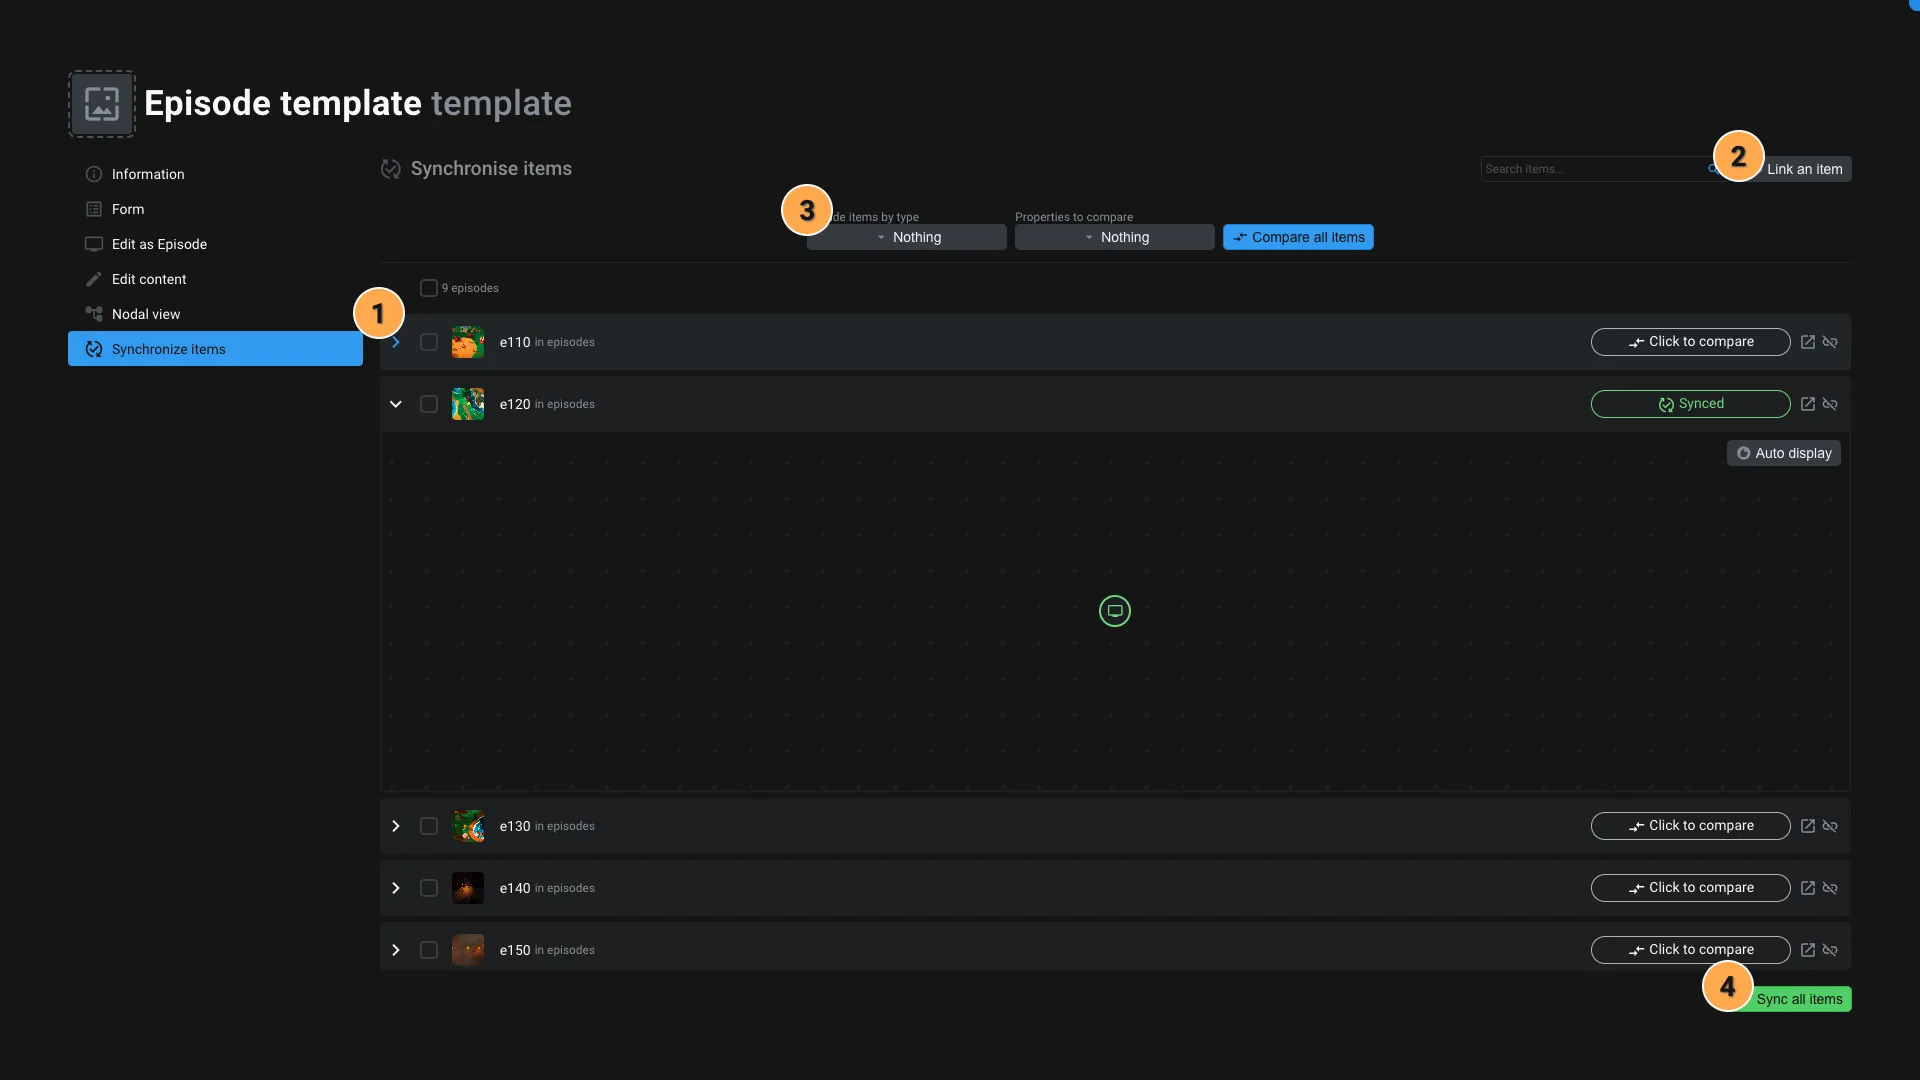
Task: Click the Information sidebar icon
Action: click(94, 174)
